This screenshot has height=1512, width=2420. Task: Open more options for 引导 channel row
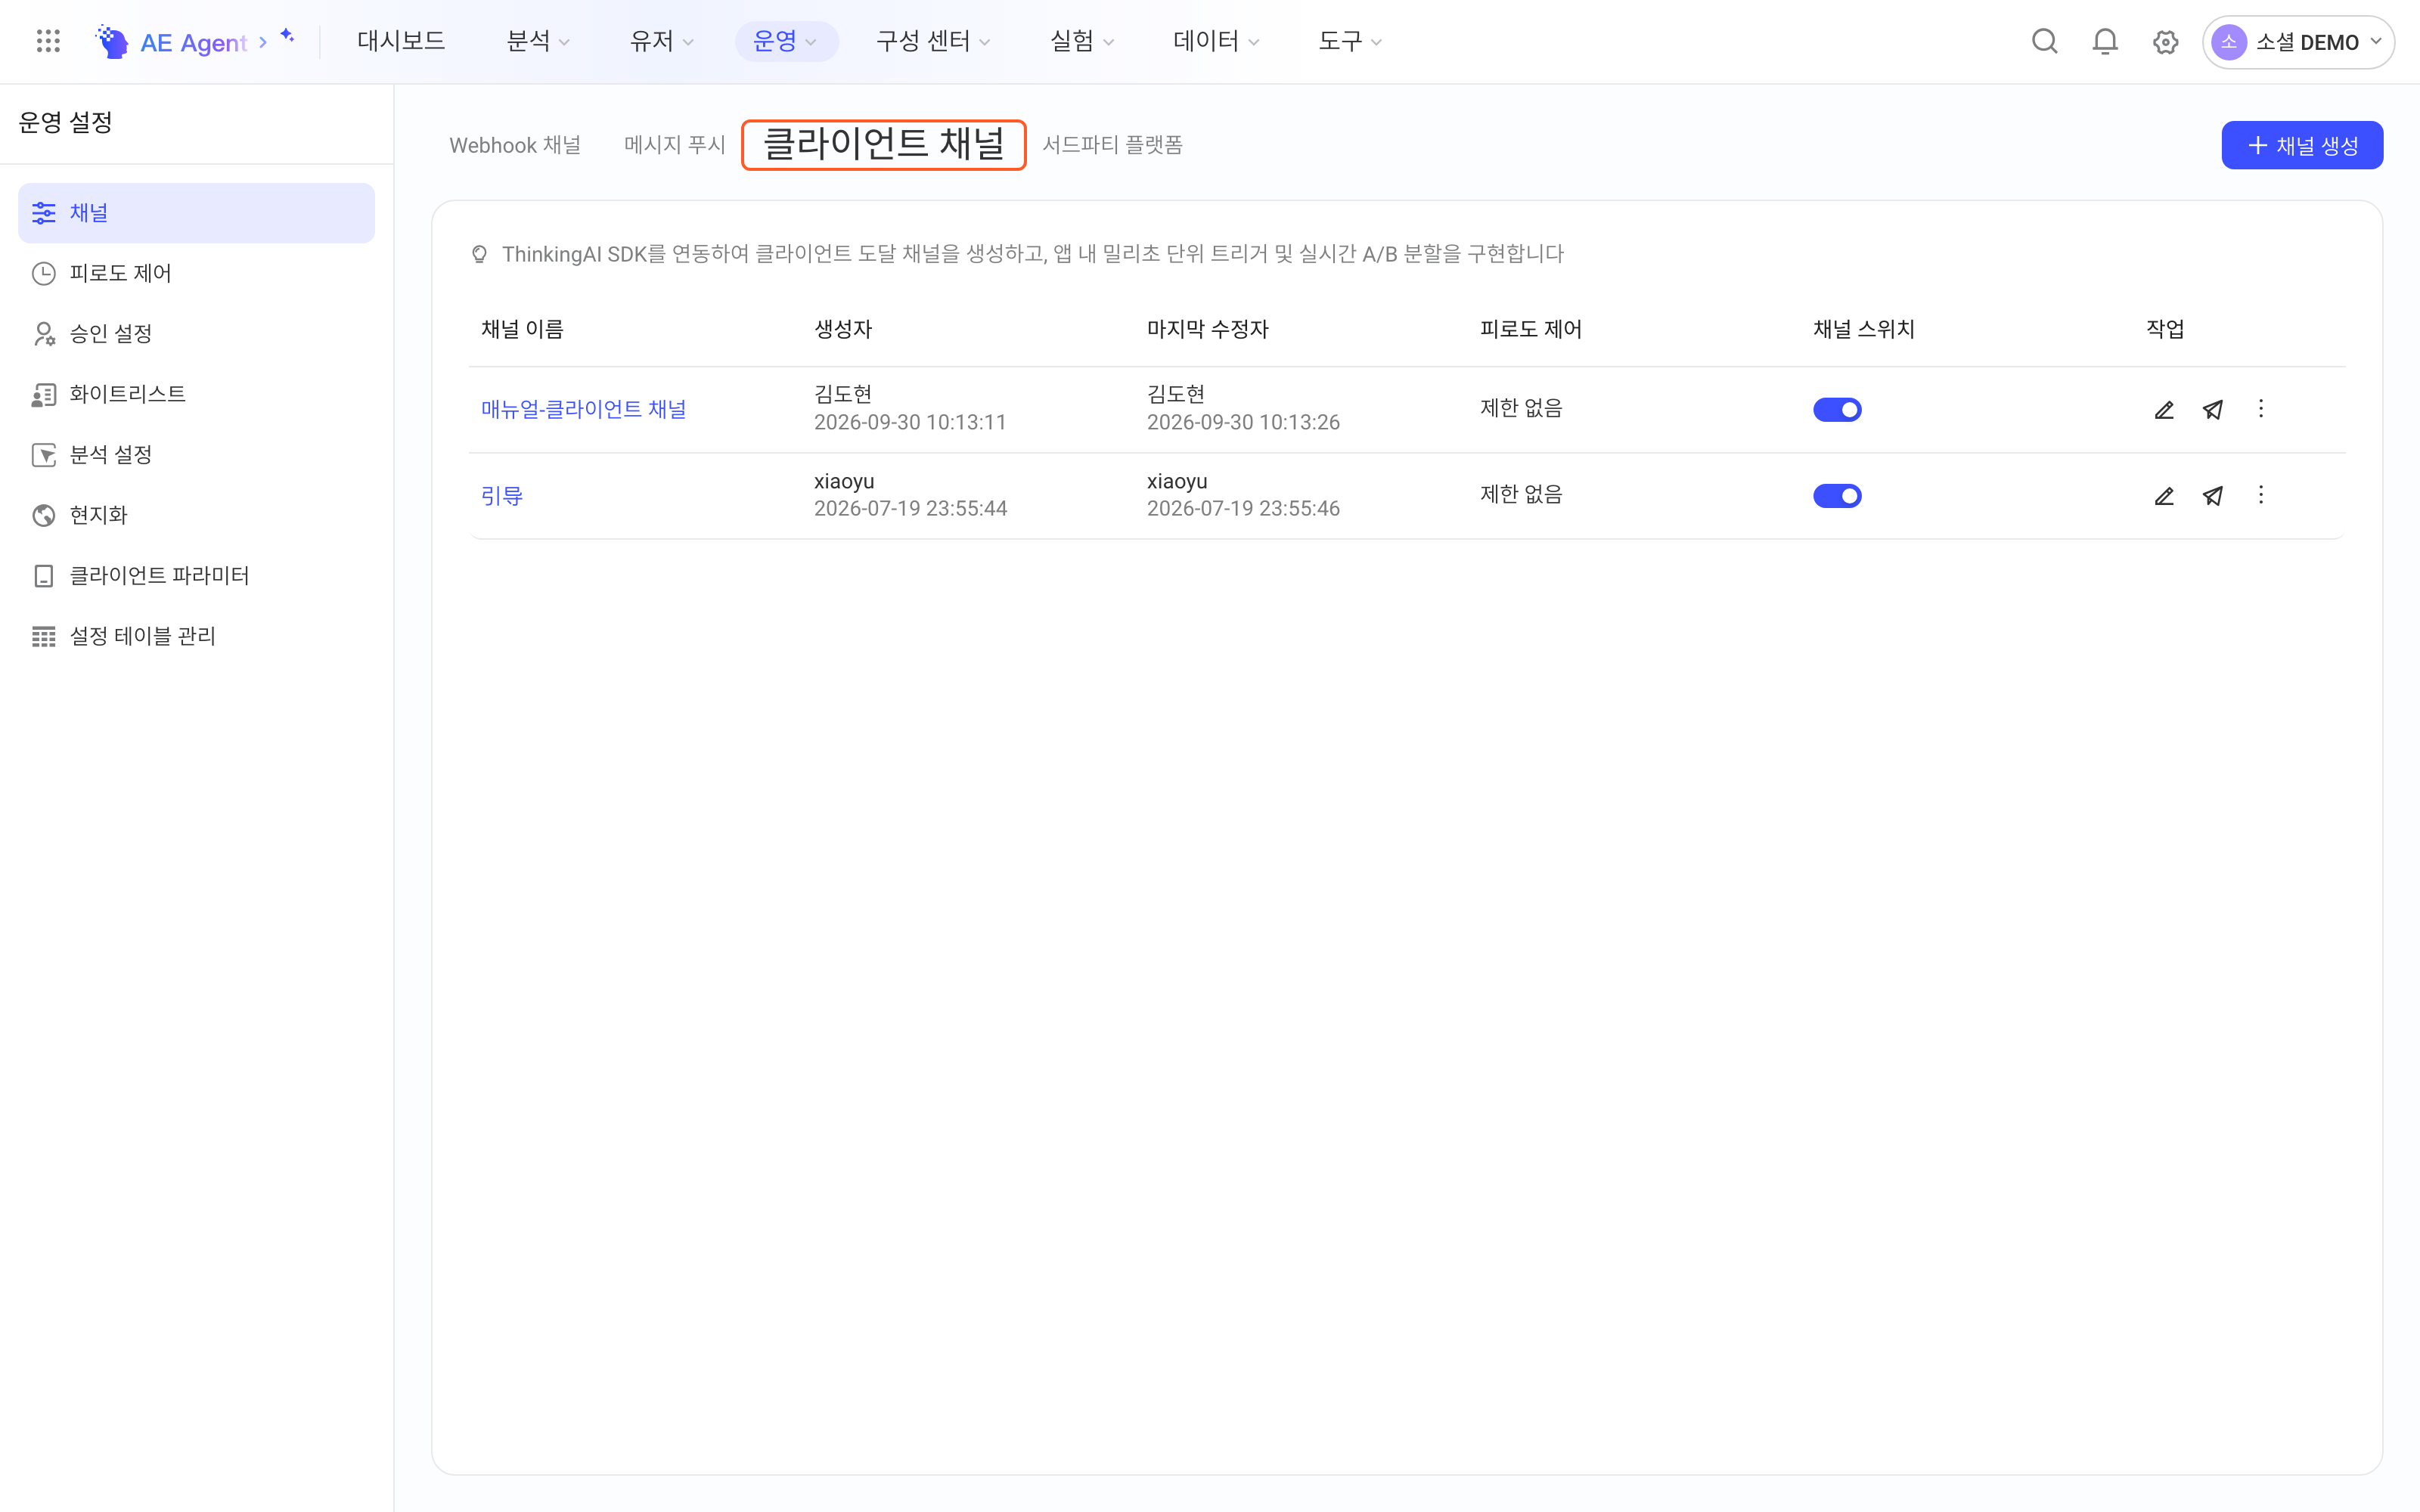pyautogui.click(x=2261, y=495)
